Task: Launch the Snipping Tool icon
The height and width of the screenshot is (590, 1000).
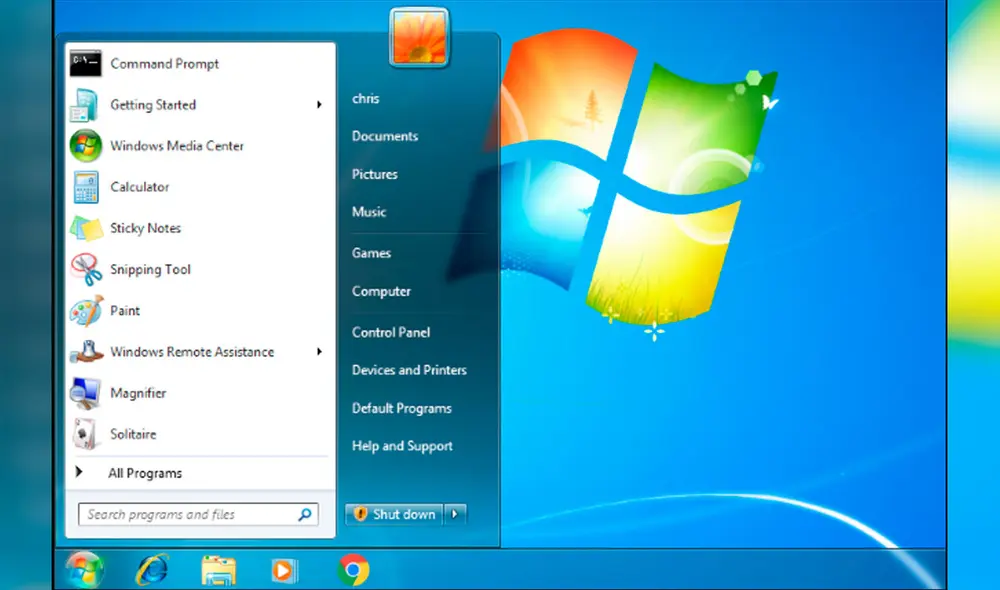Action: click(x=86, y=269)
